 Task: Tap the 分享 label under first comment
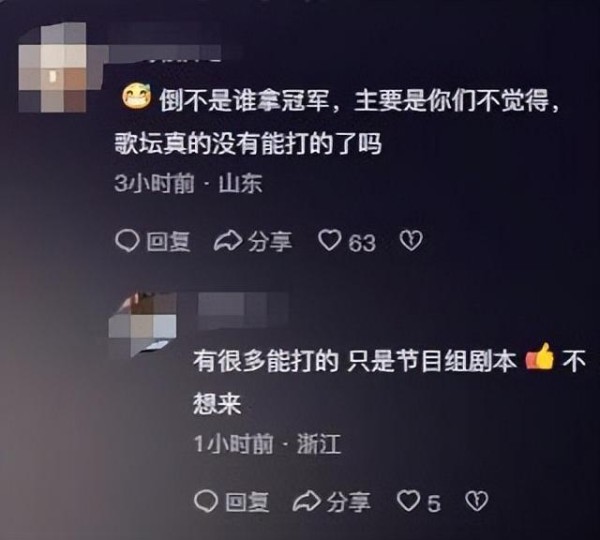(270, 242)
